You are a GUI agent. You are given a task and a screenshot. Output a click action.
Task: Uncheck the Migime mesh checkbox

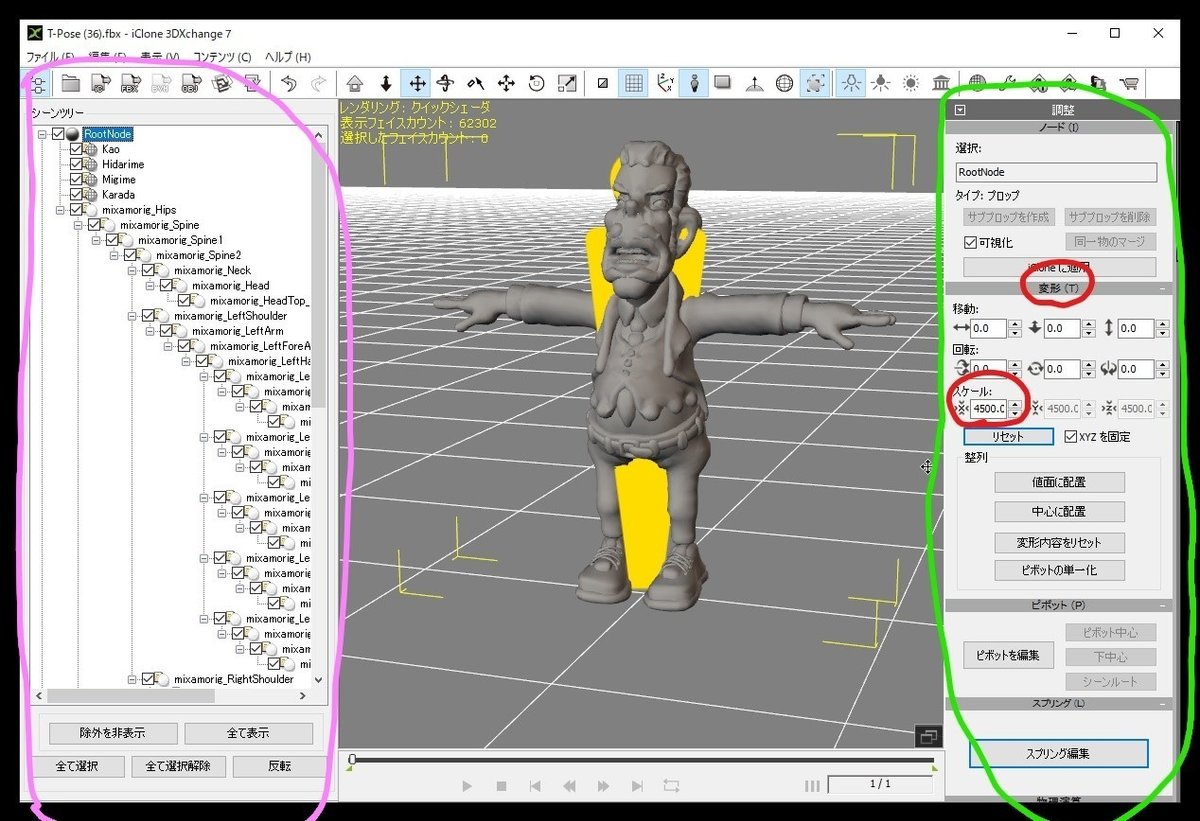coord(76,179)
